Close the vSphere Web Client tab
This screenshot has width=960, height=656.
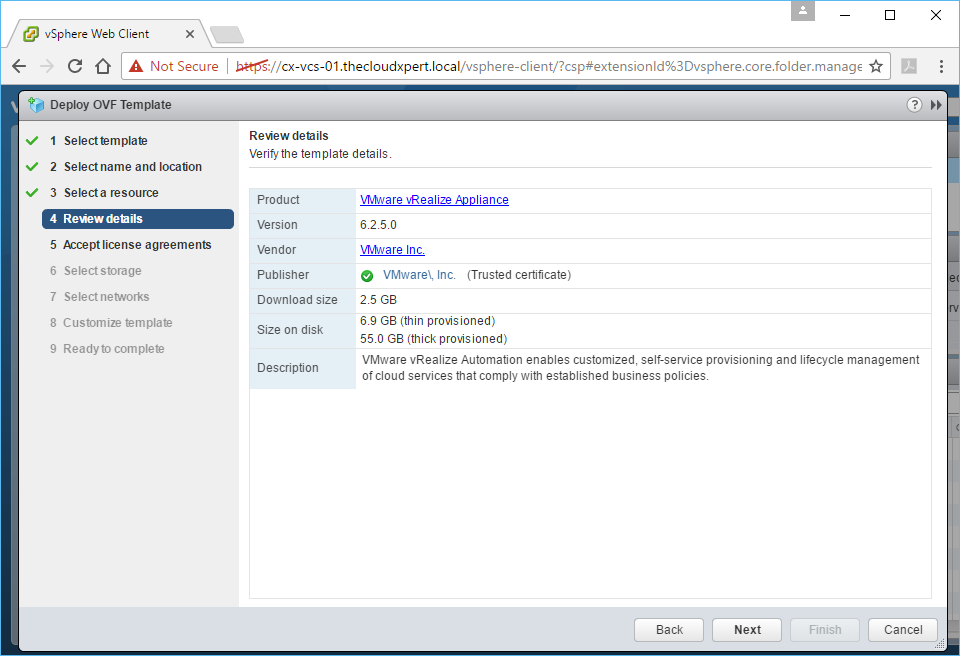pos(190,34)
